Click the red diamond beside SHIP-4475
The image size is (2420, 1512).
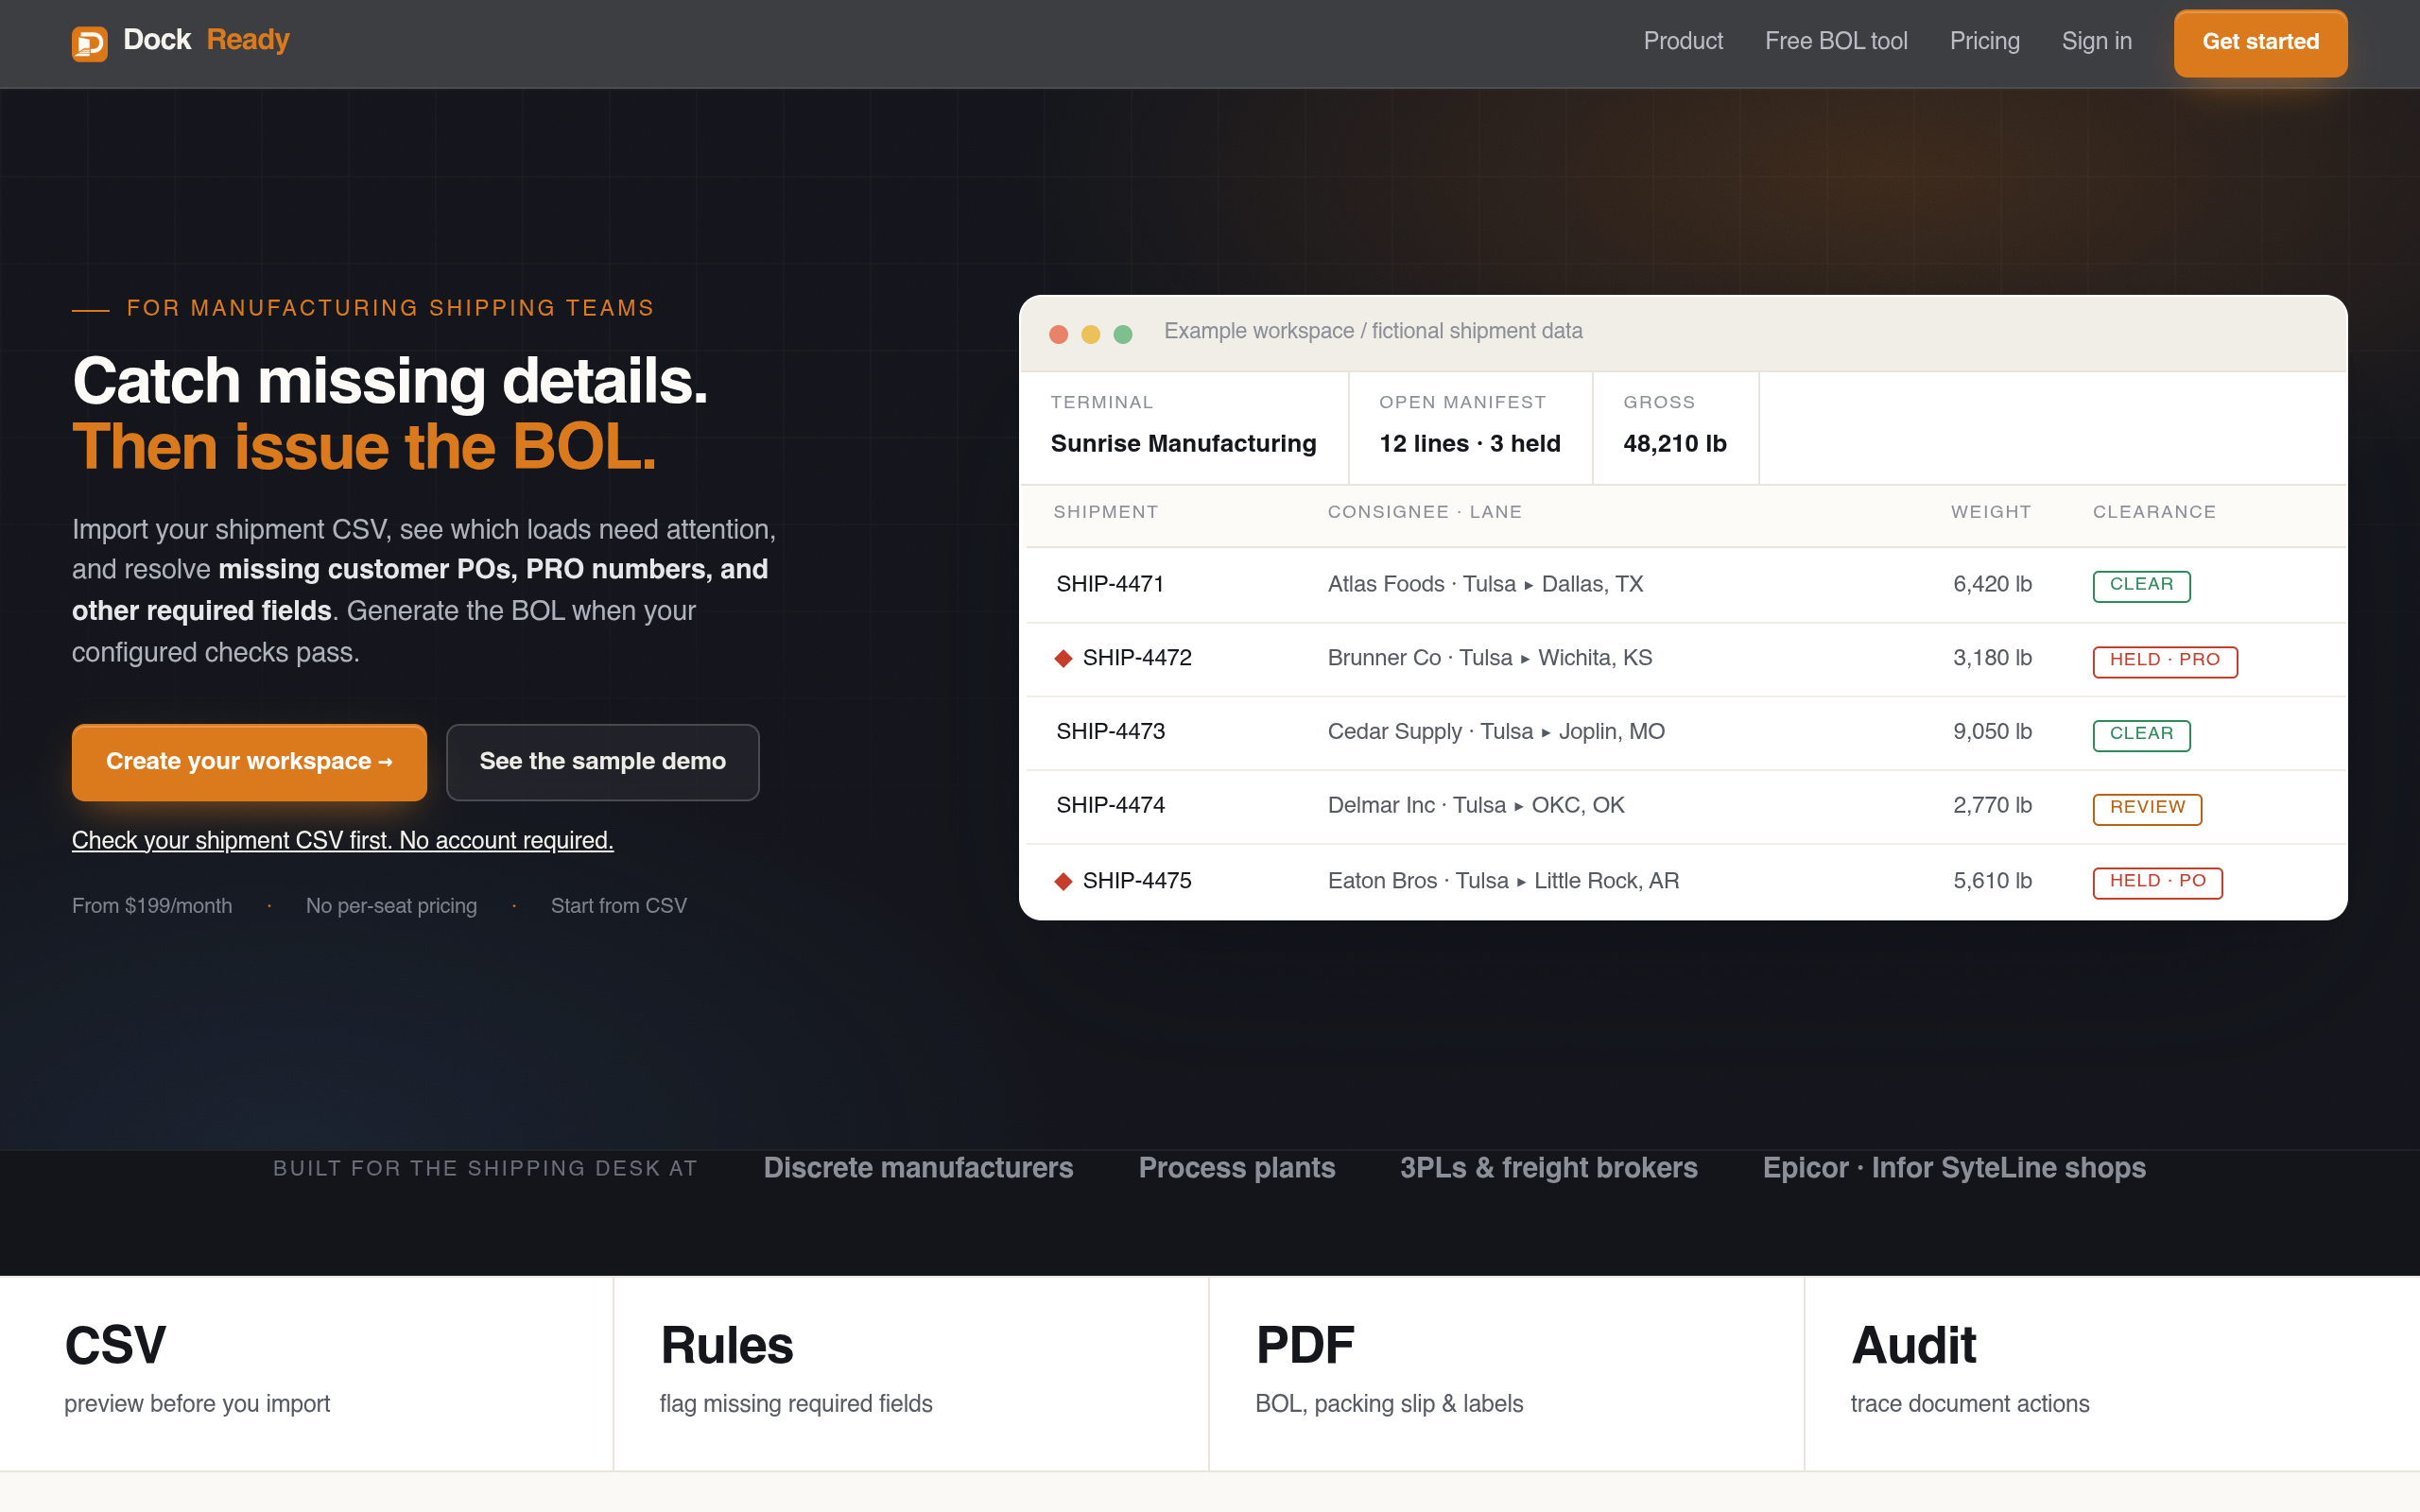[x=1063, y=881]
